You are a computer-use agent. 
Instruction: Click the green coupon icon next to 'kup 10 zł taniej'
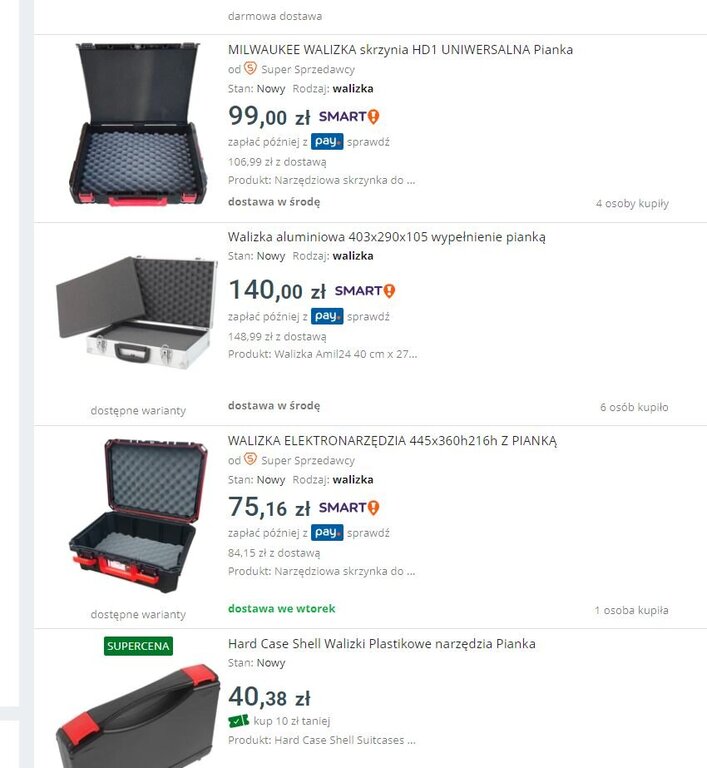click(238, 721)
